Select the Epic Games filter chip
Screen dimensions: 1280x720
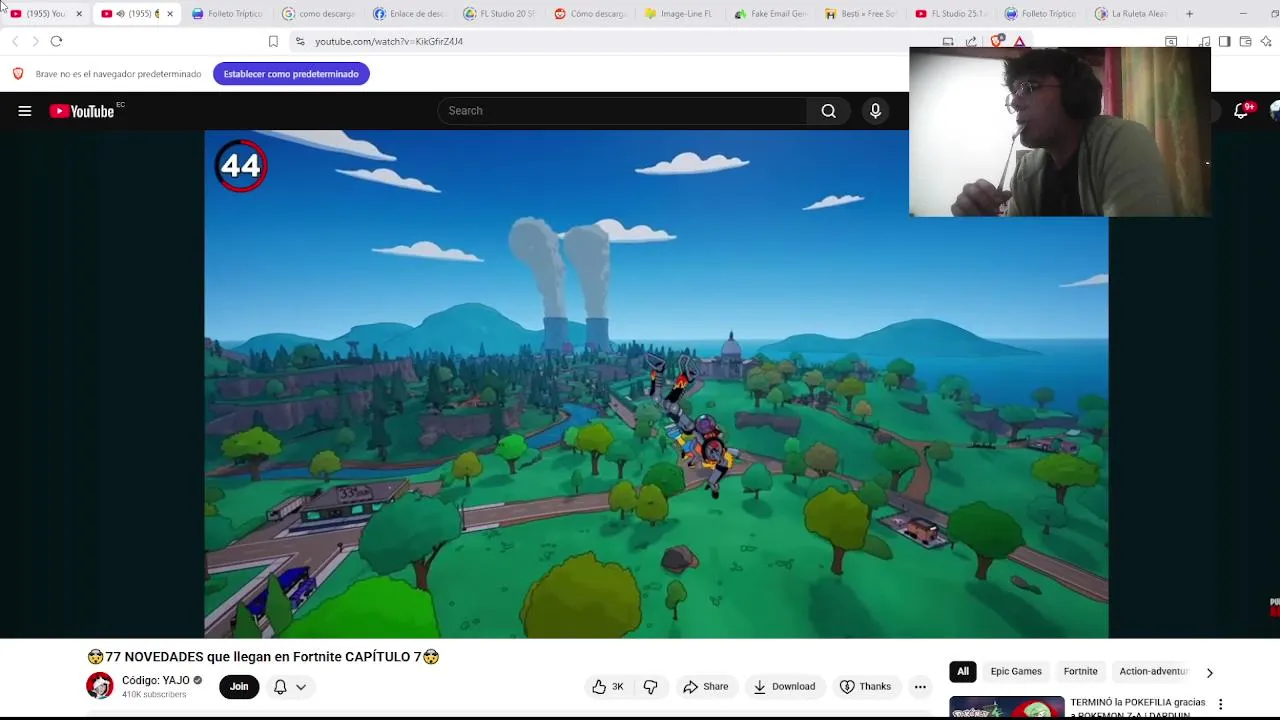1016,671
